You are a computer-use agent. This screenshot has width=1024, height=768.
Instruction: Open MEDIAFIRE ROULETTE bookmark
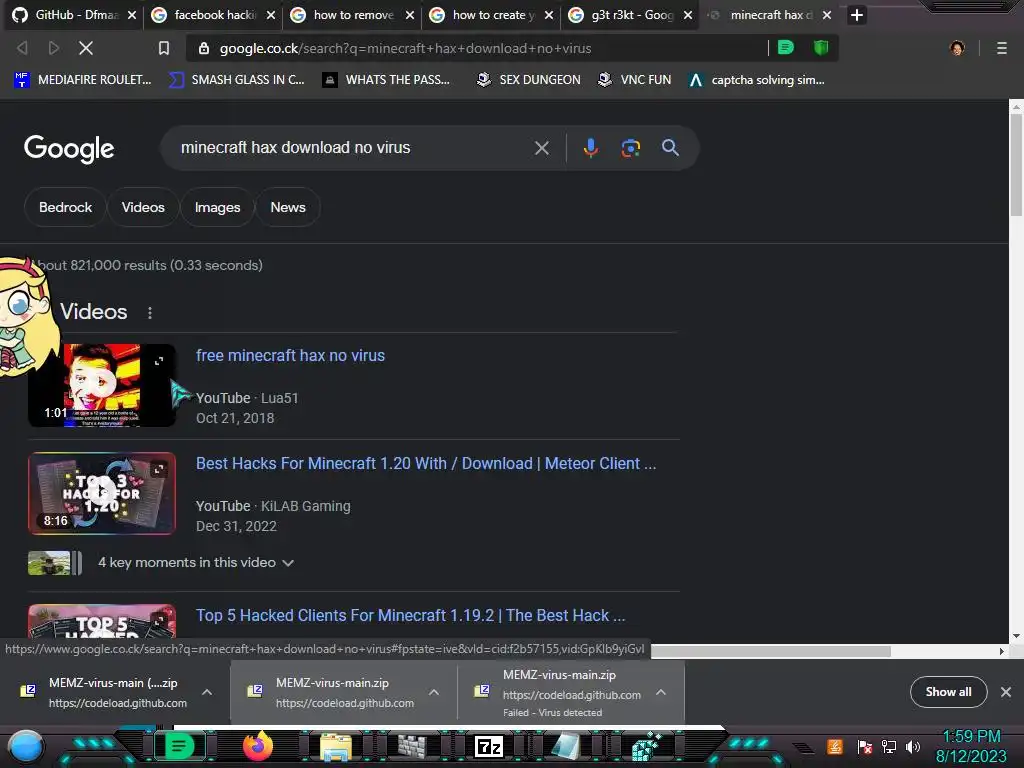point(82,80)
